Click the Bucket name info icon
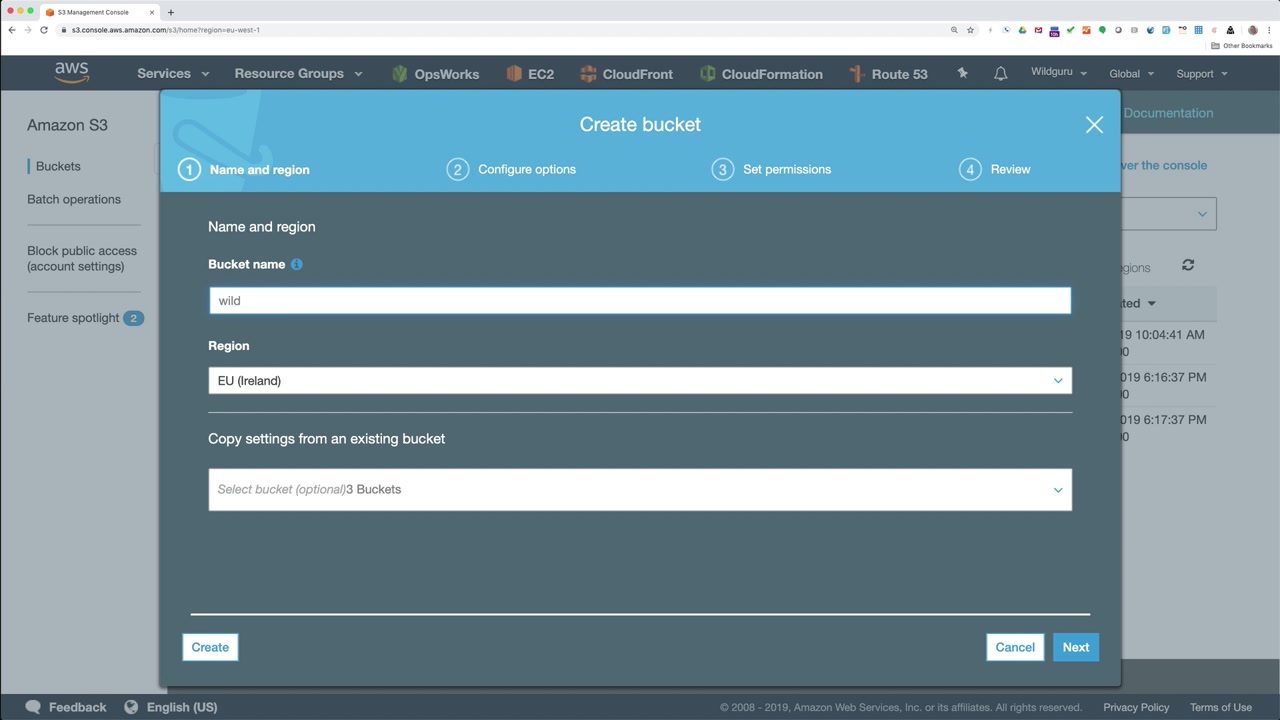1280x720 pixels. [x=296, y=264]
